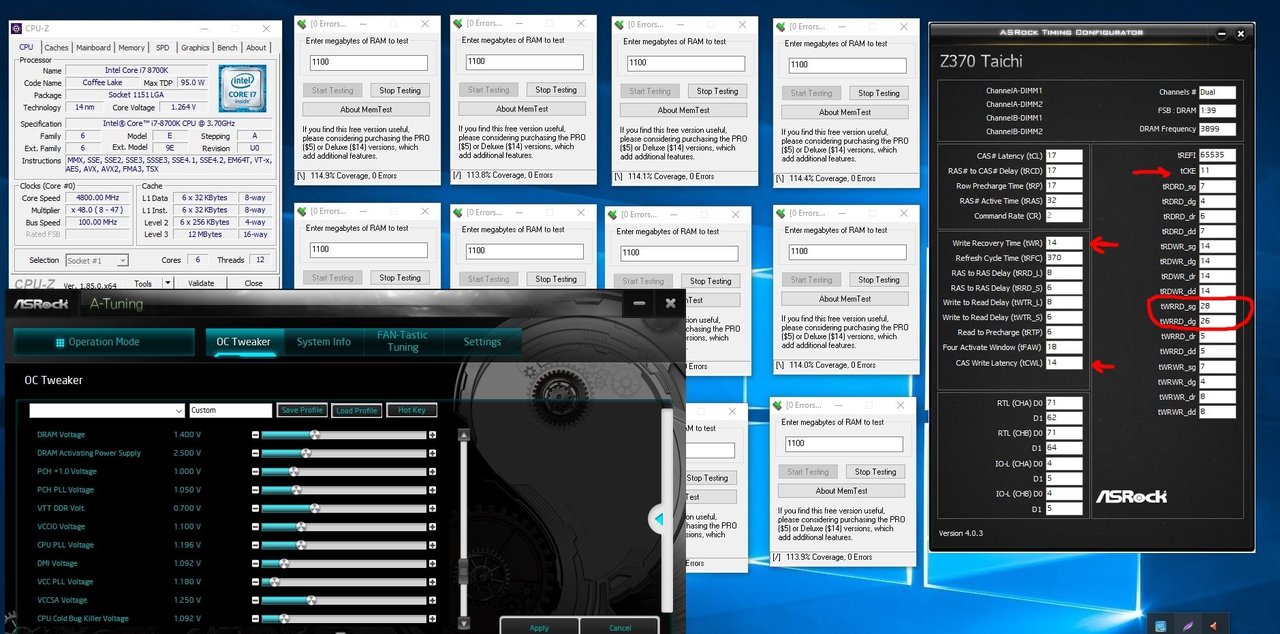The height and width of the screenshot is (634, 1280).
Task: Increase VTT DDR Volt. with plus icon
Action: [x=432, y=508]
